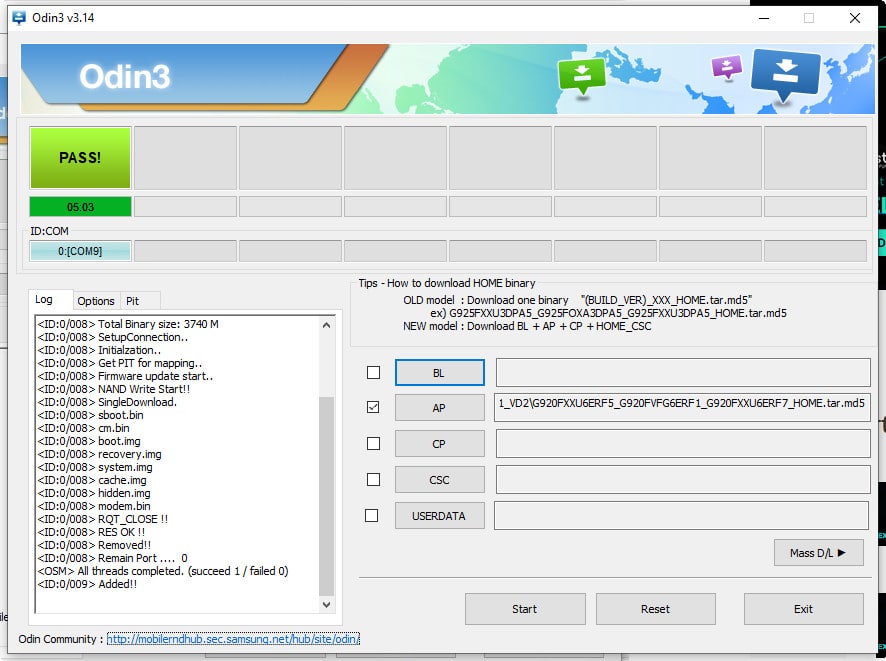This screenshot has height=661, width=886.
Task: Click the CP file path field
Action: click(683, 443)
